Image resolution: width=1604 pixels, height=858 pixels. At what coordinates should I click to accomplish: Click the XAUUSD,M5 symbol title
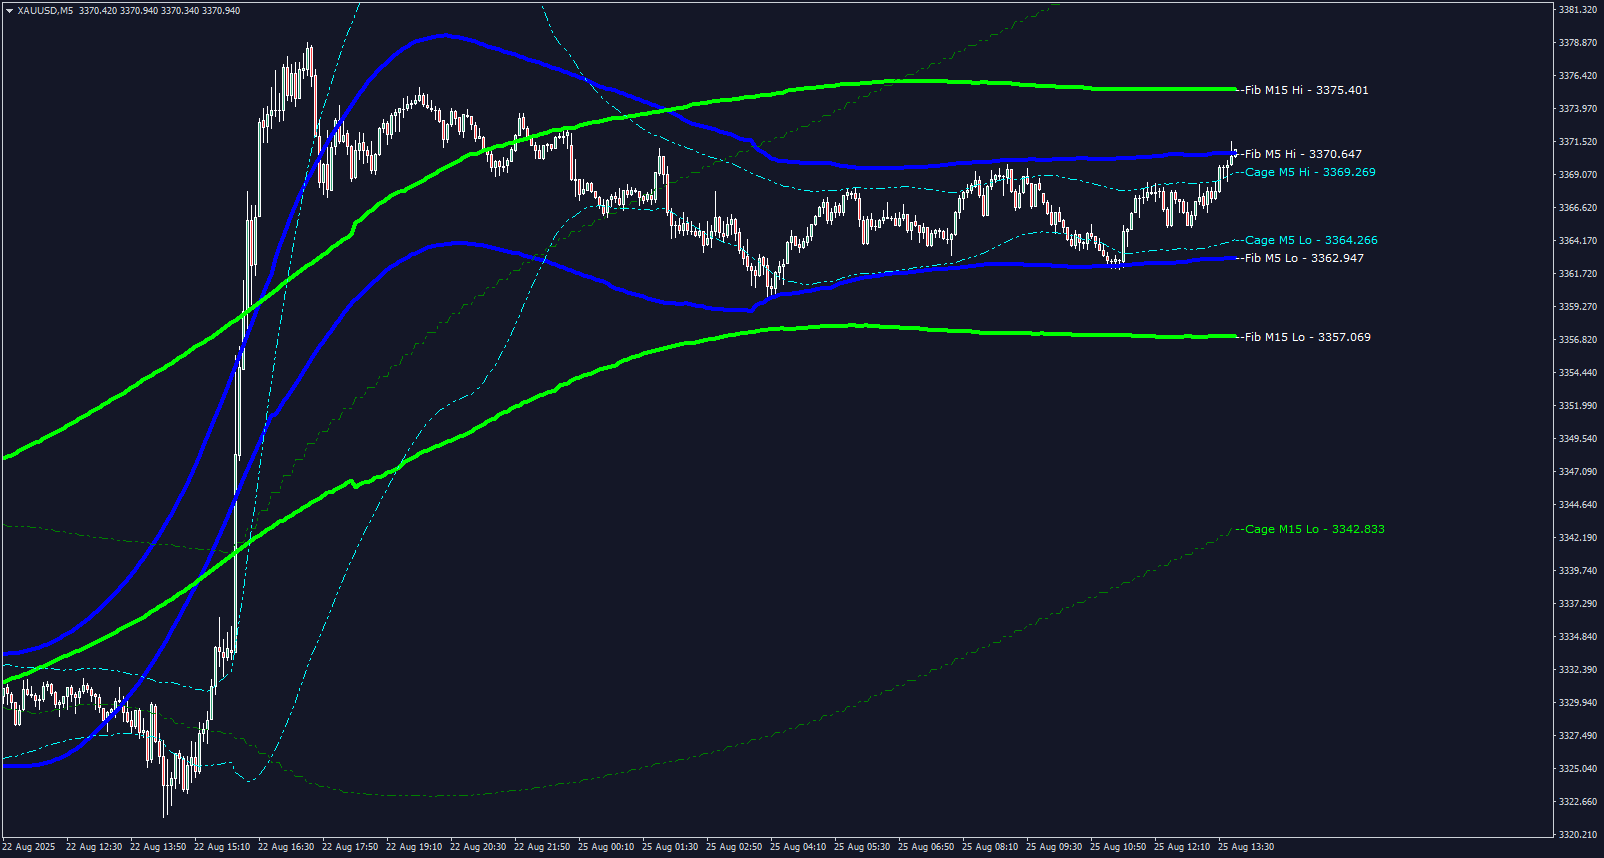[45, 11]
